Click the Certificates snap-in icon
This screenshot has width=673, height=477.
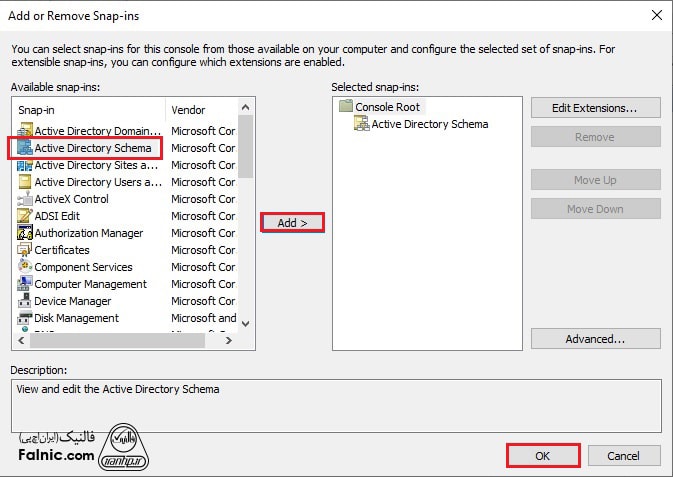(x=25, y=250)
